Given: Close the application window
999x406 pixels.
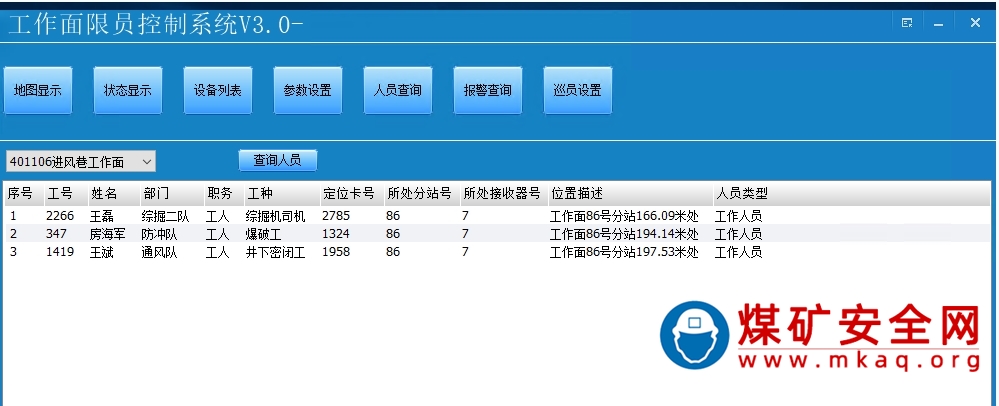Looking at the screenshot, I should tap(975, 23).
